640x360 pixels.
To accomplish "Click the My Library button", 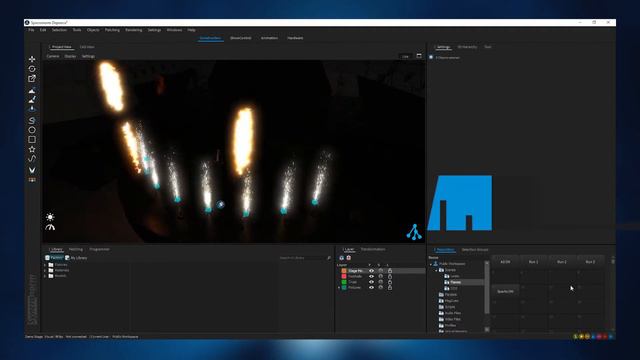I will pos(76,258).
